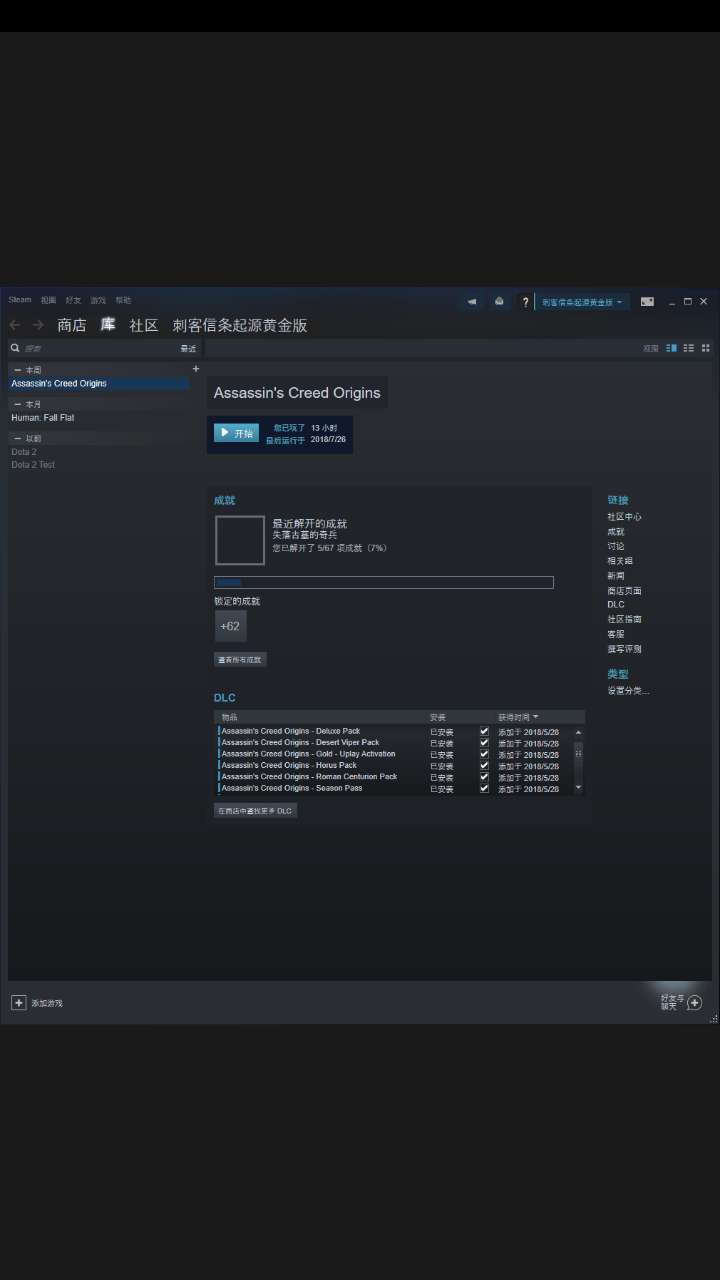The image size is (720, 1280).
Task: Collapse the 本周 library group
Action: pos(17,370)
